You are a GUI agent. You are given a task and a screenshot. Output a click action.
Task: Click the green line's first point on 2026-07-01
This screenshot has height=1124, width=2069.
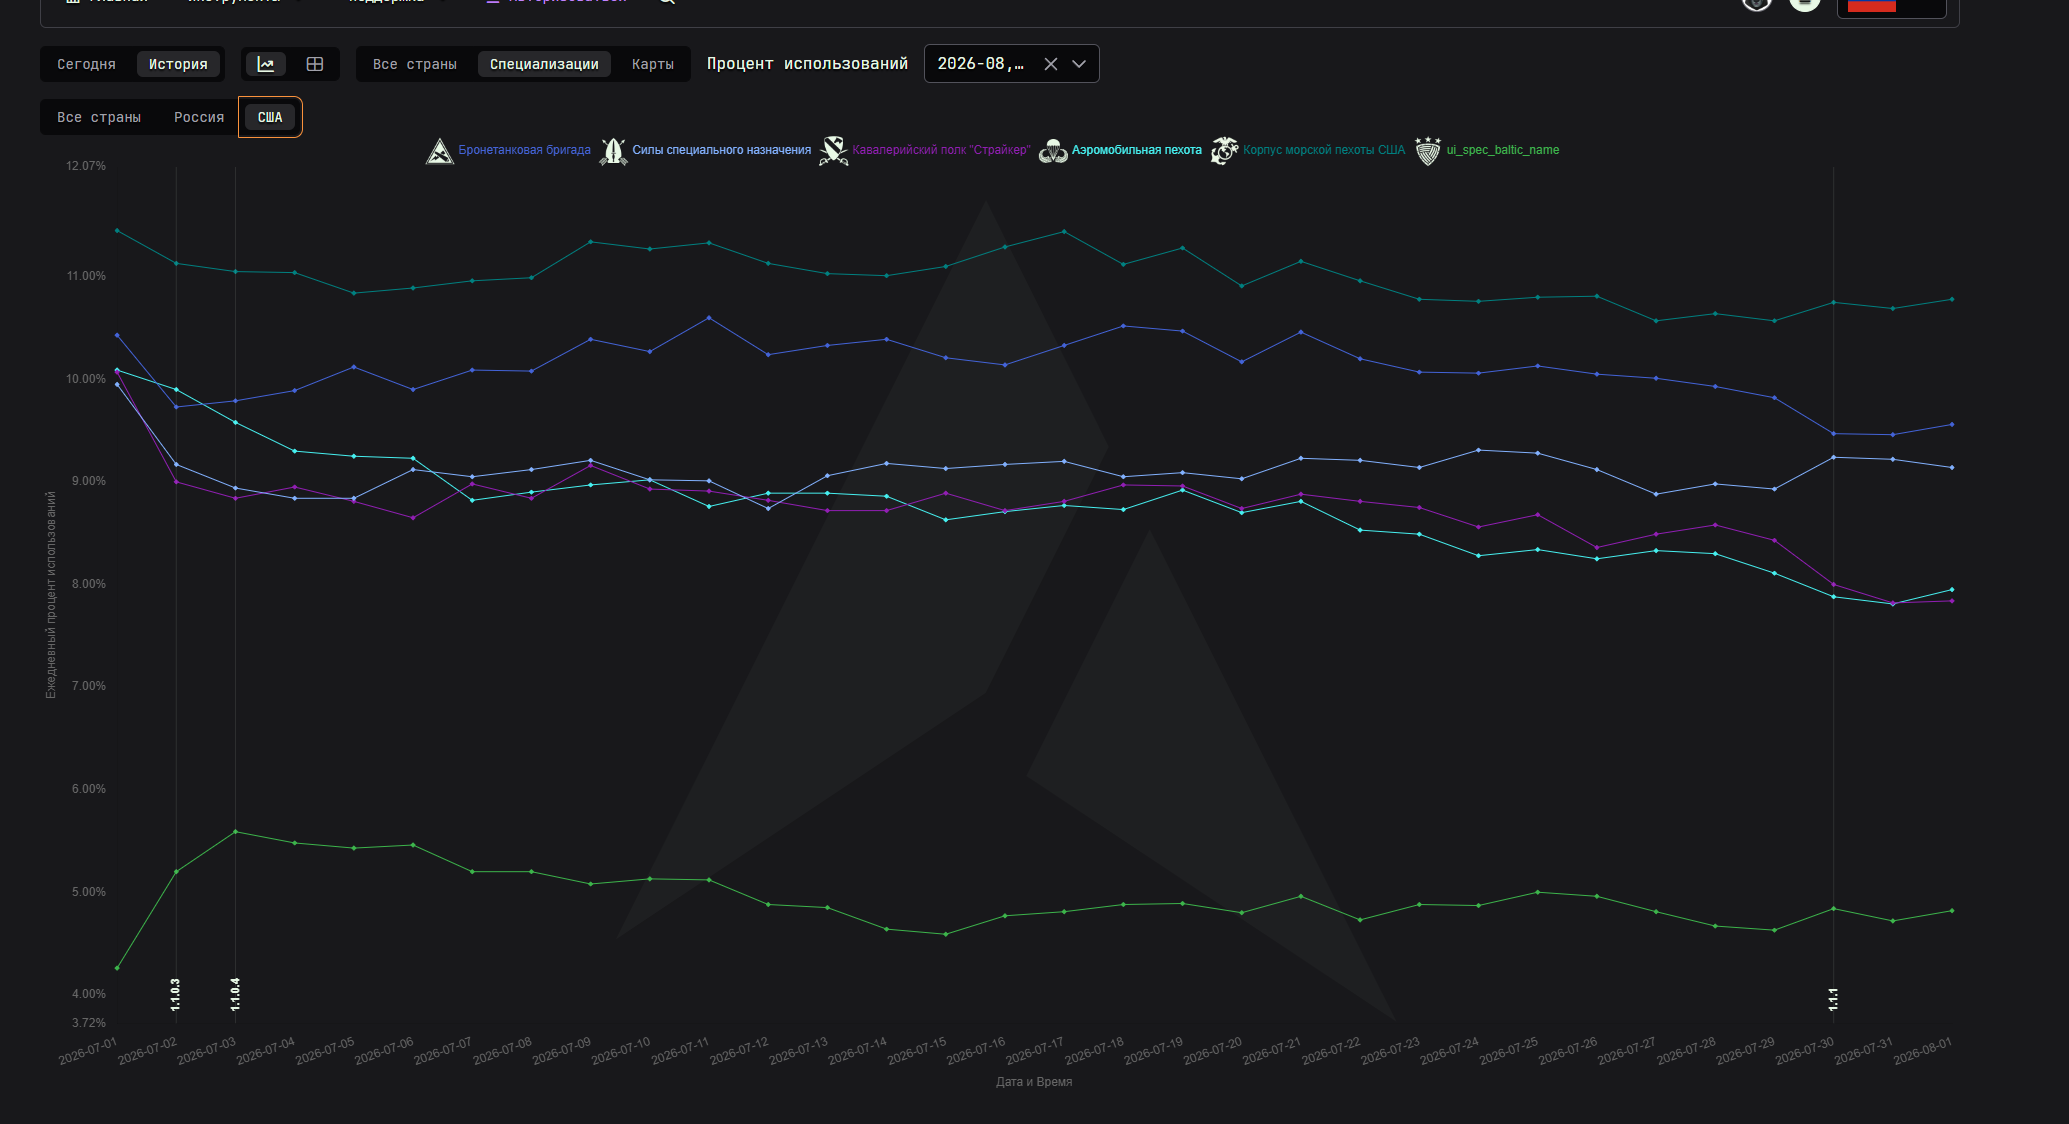tap(117, 968)
